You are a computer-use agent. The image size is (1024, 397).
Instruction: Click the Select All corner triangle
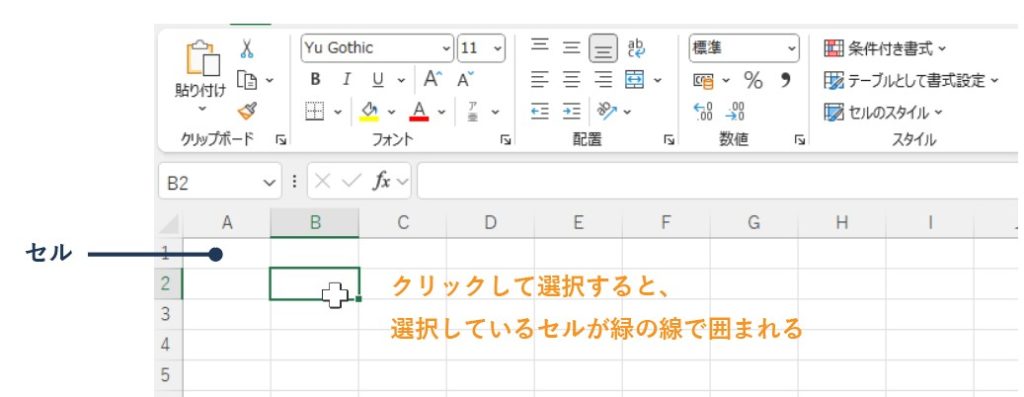pyautogui.click(x=169, y=224)
